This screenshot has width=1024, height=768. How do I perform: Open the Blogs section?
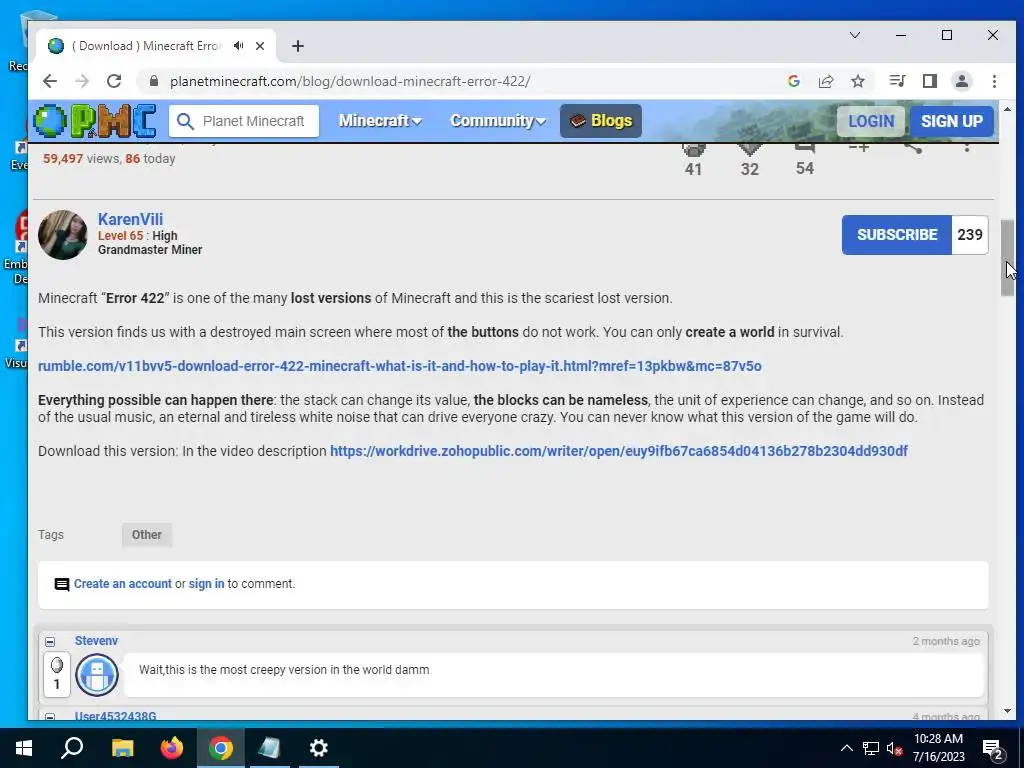click(x=601, y=121)
